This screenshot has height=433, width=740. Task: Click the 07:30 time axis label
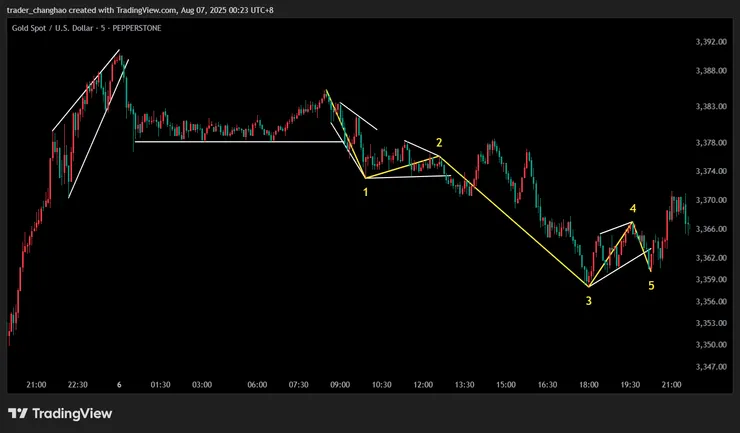299,385
